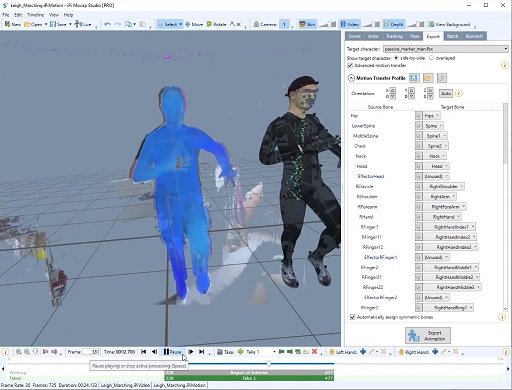Click the Skin opacity slider
The width and height of the screenshot is (512, 390).
(328, 24)
